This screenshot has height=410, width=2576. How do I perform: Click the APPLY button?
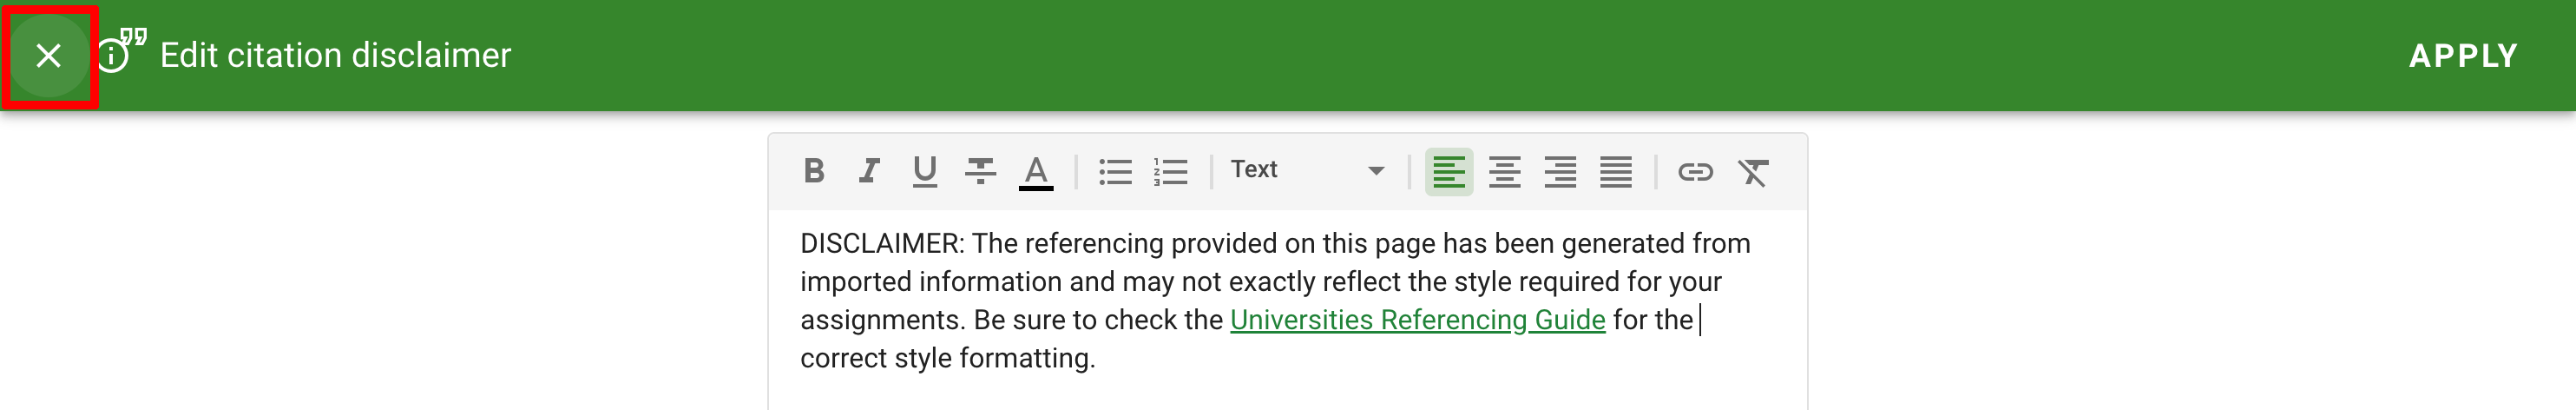(2462, 56)
